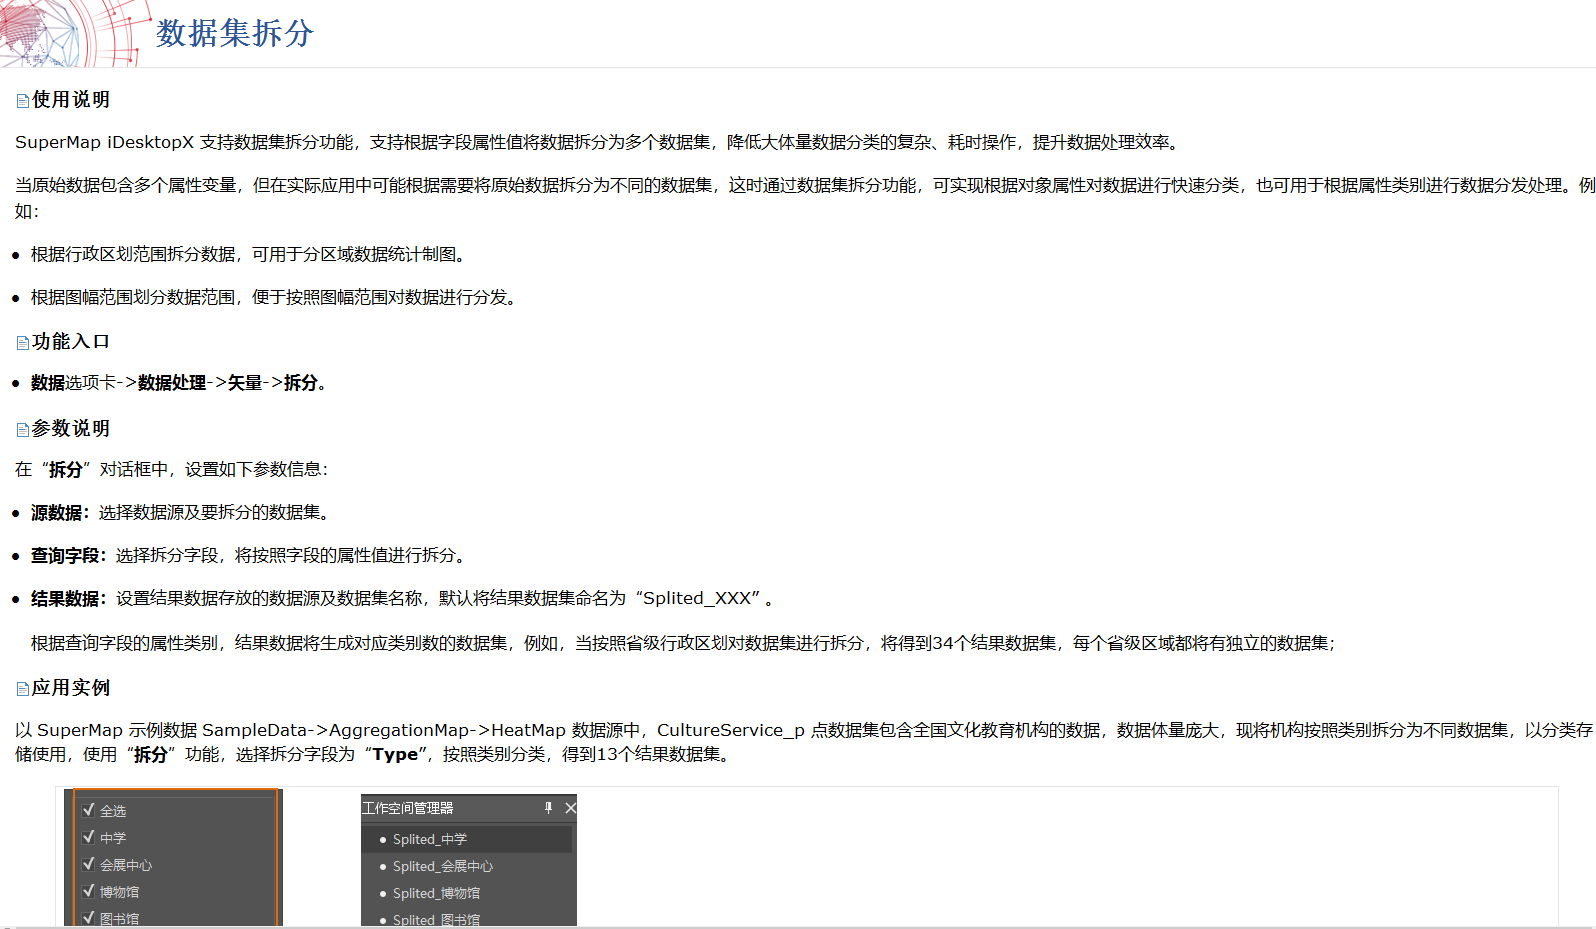Click the 工作空间管理器 panel title
The width and height of the screenshot is (1596, 929).
408,808
